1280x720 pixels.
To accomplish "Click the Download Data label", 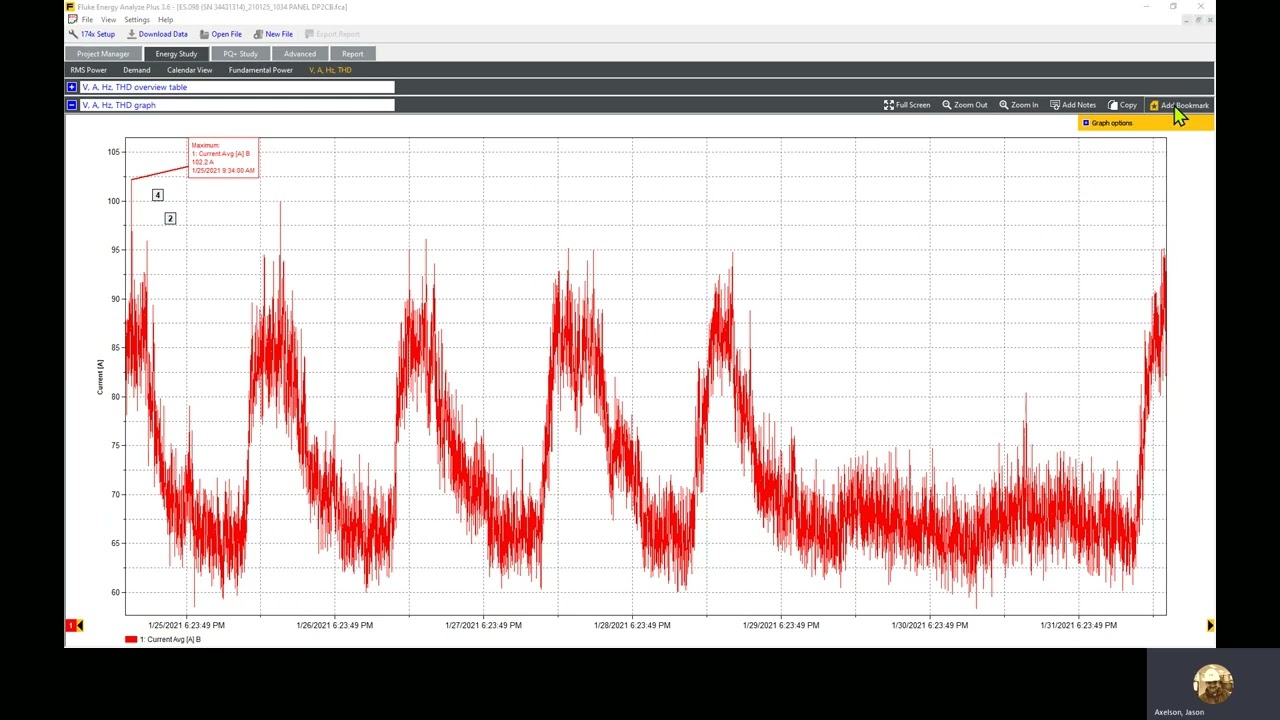I will [x=163, y=34].
